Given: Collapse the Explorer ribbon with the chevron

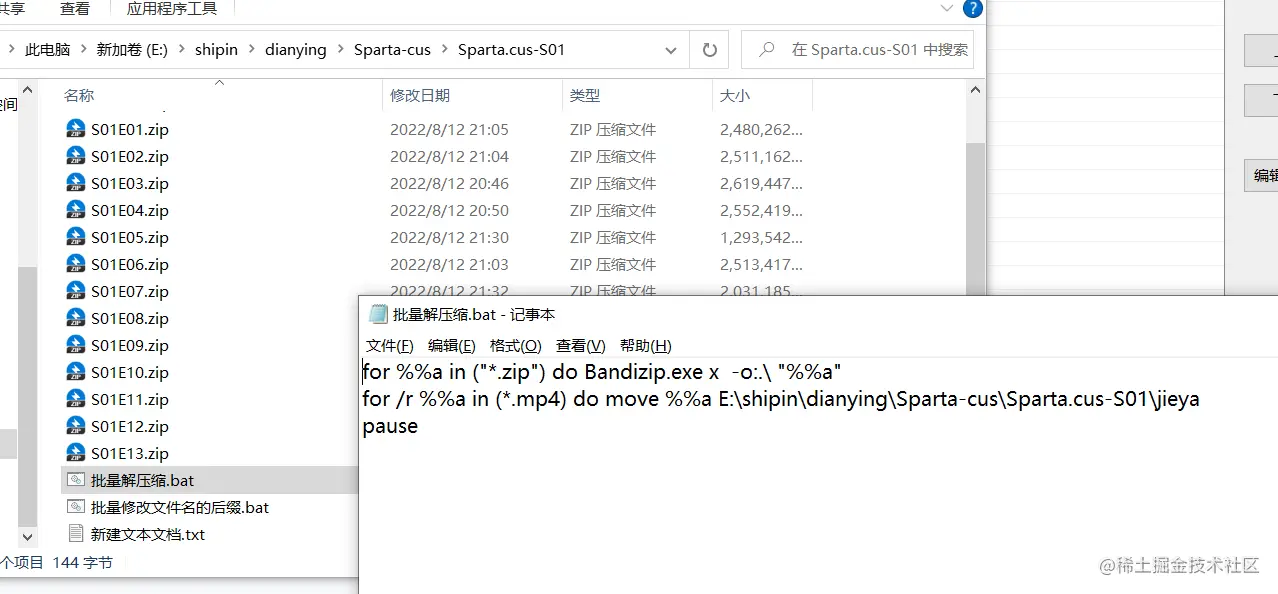Looking at the screenshot, I should tap(947, 8).
